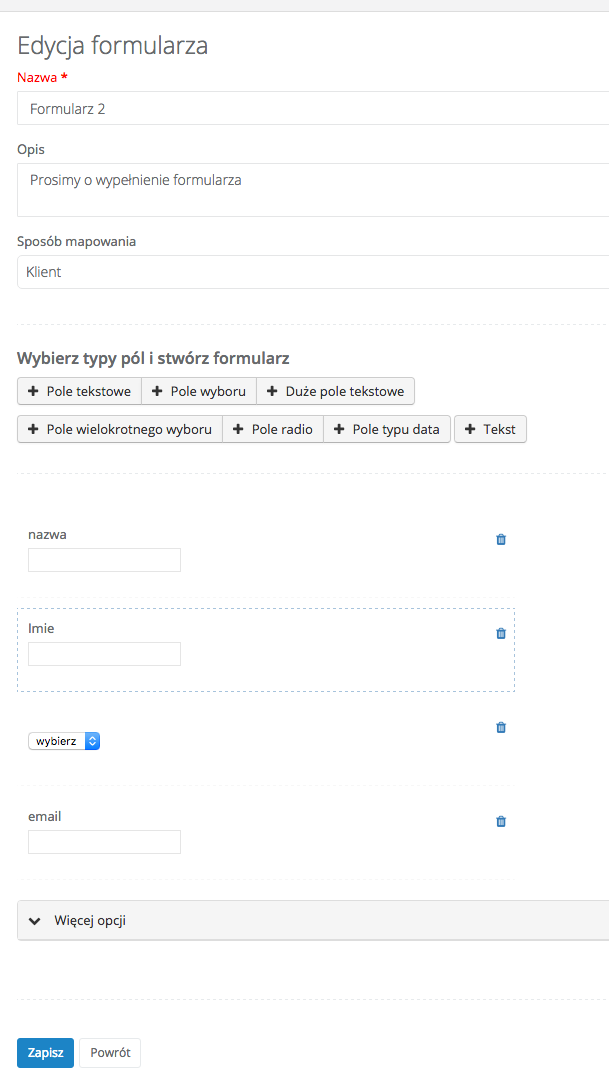609x1074 pixels.
Task: Add a 'Pole wielokrotnego wyboru' field
Action: pos(120,429)
